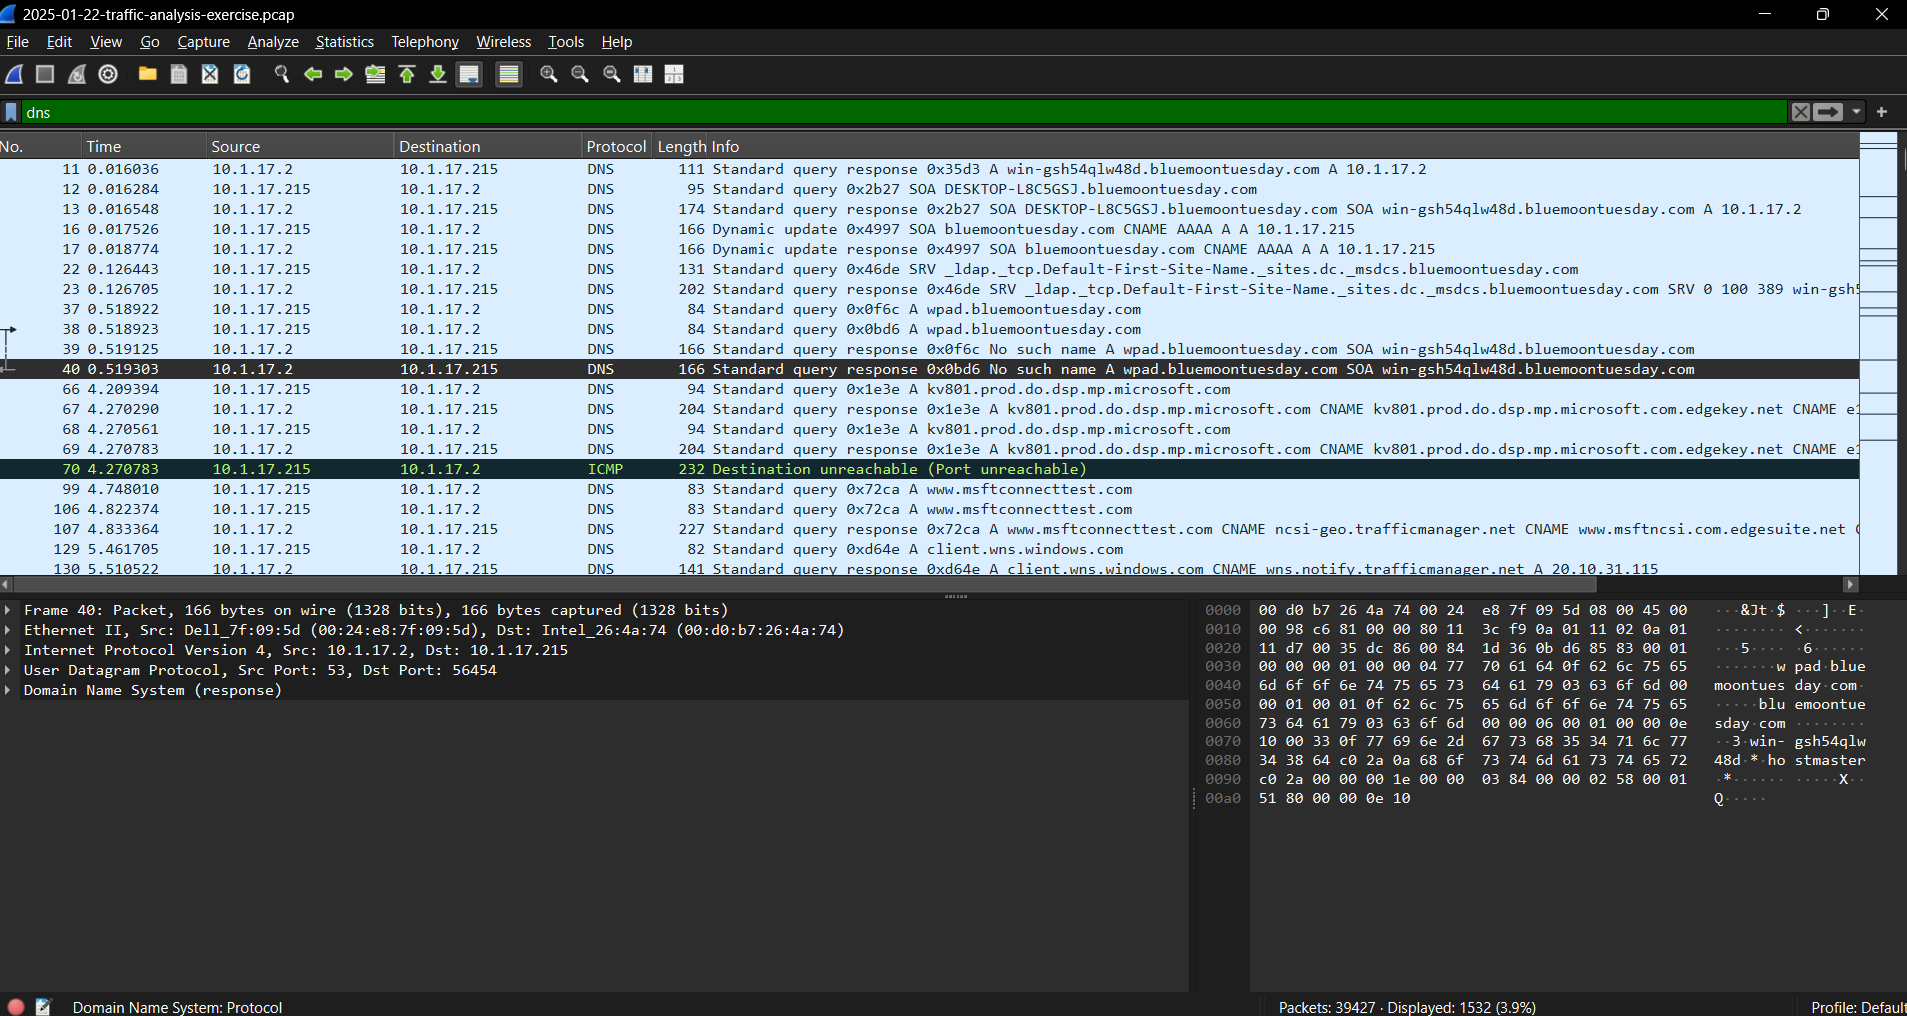Reset text zoom to normal size
Viewport: 1907px width, 1016px height.
[612, 74]
